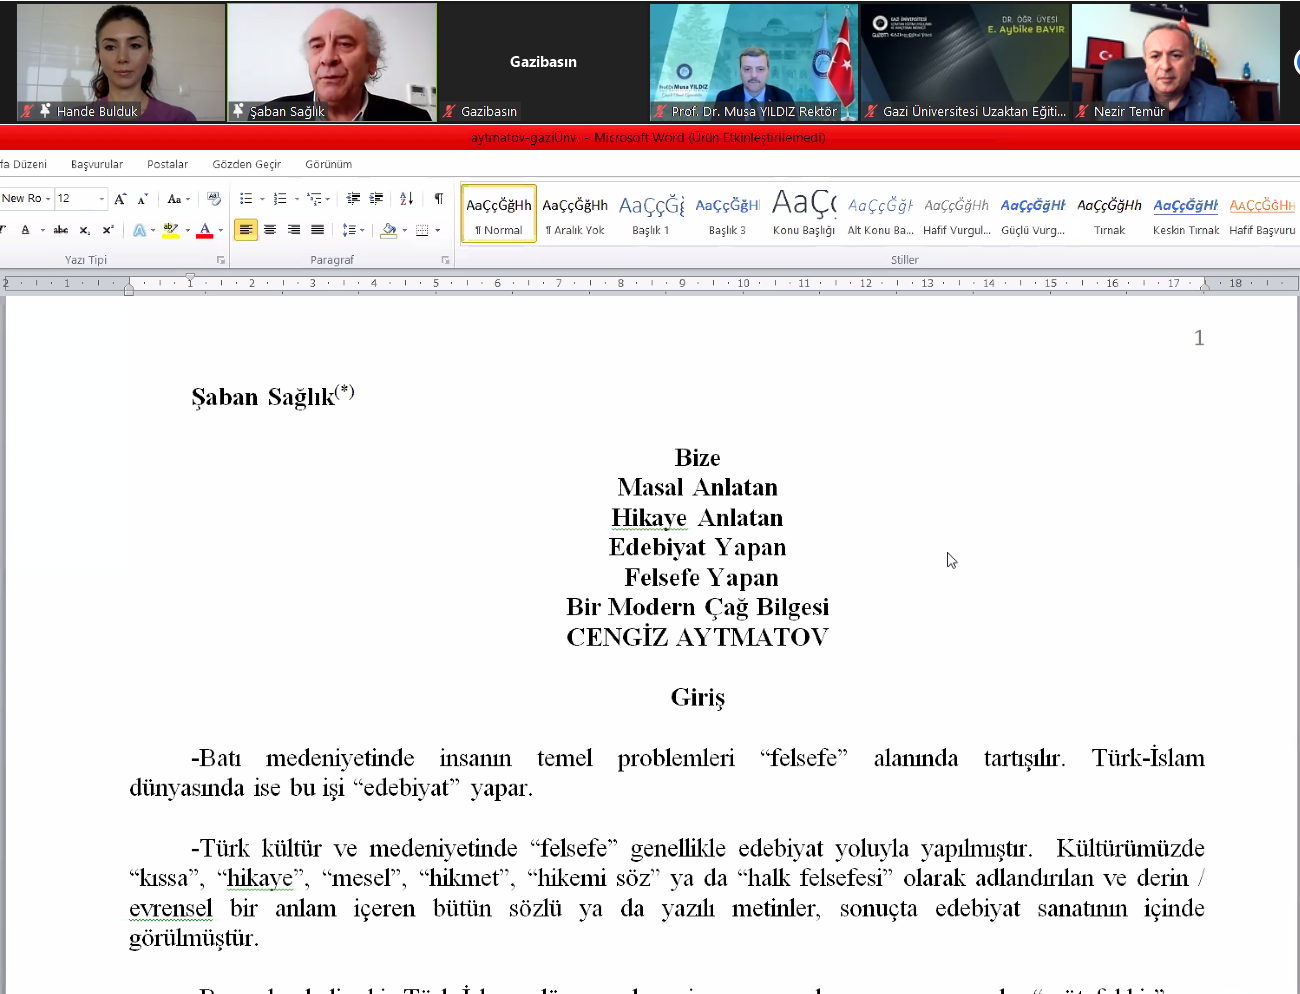Apply the Konu Başlığı style

pos(804,213)
